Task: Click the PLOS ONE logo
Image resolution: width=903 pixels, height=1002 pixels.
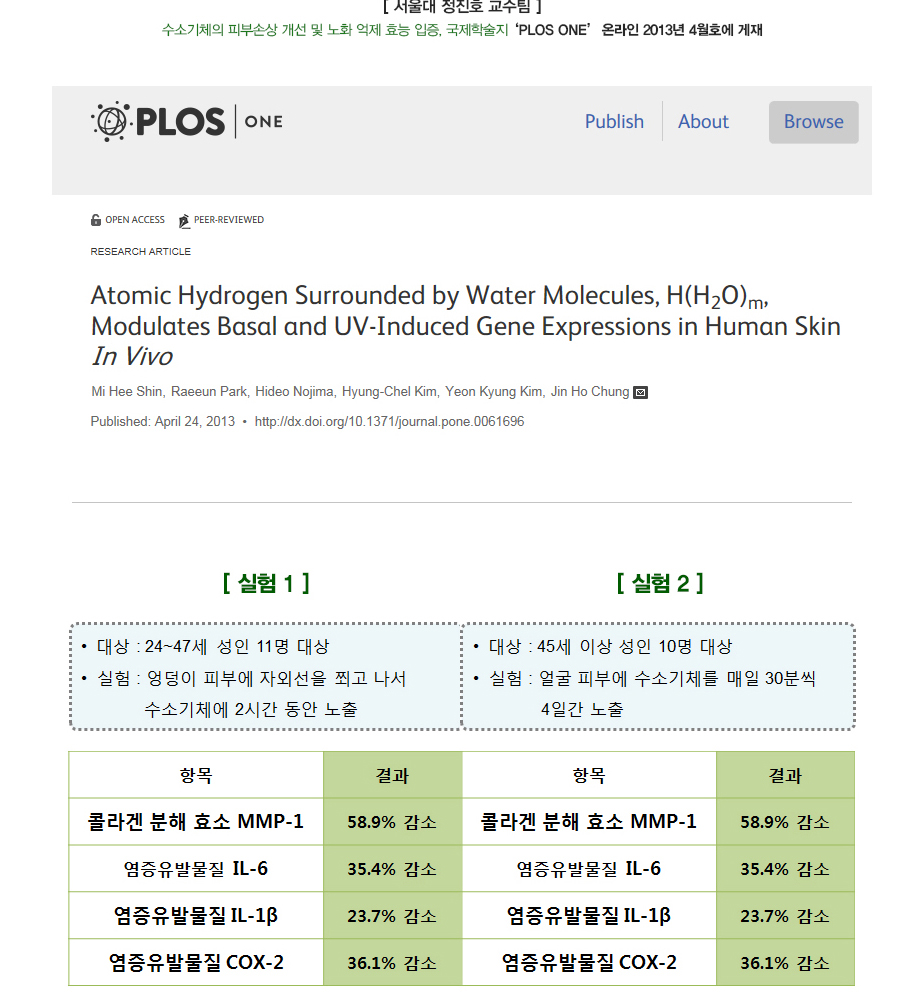Action: click(187, 122)
